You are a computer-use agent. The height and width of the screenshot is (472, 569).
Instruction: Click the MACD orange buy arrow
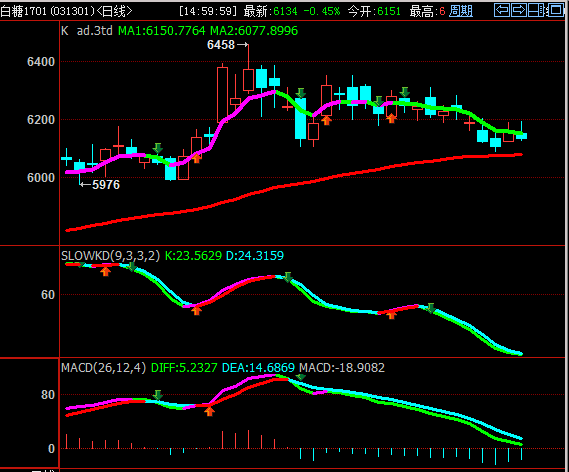coord(209,411)
